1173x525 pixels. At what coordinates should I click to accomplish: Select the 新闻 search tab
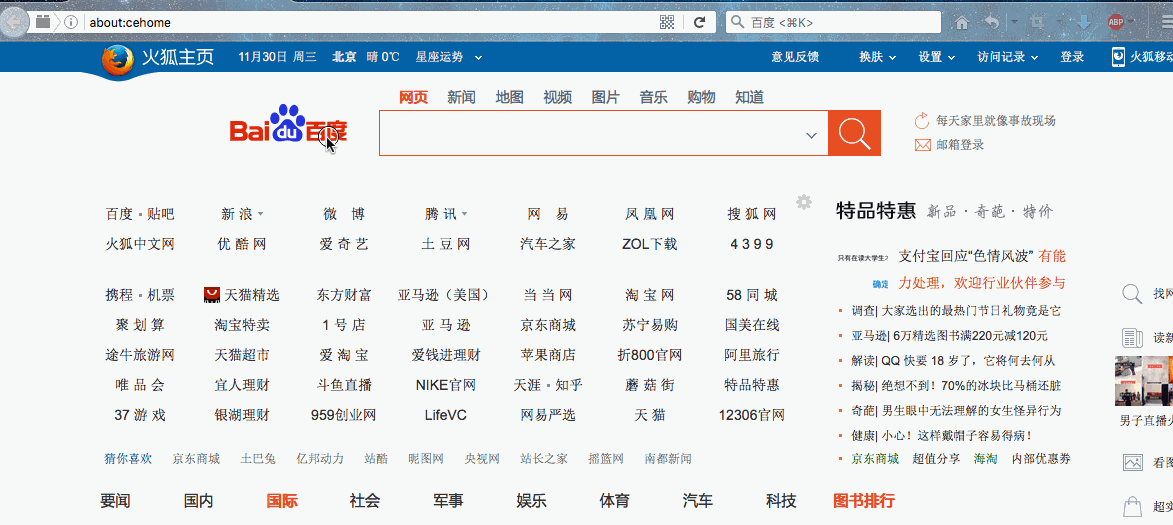click(462, 97)
